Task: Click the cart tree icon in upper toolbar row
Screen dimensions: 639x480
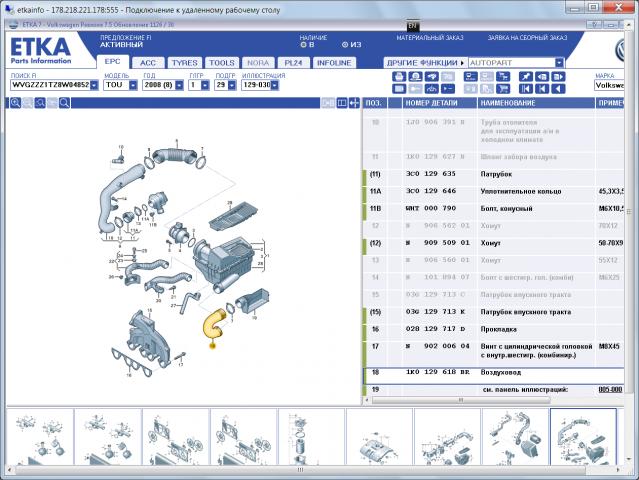Action: [x=504, y=76]
